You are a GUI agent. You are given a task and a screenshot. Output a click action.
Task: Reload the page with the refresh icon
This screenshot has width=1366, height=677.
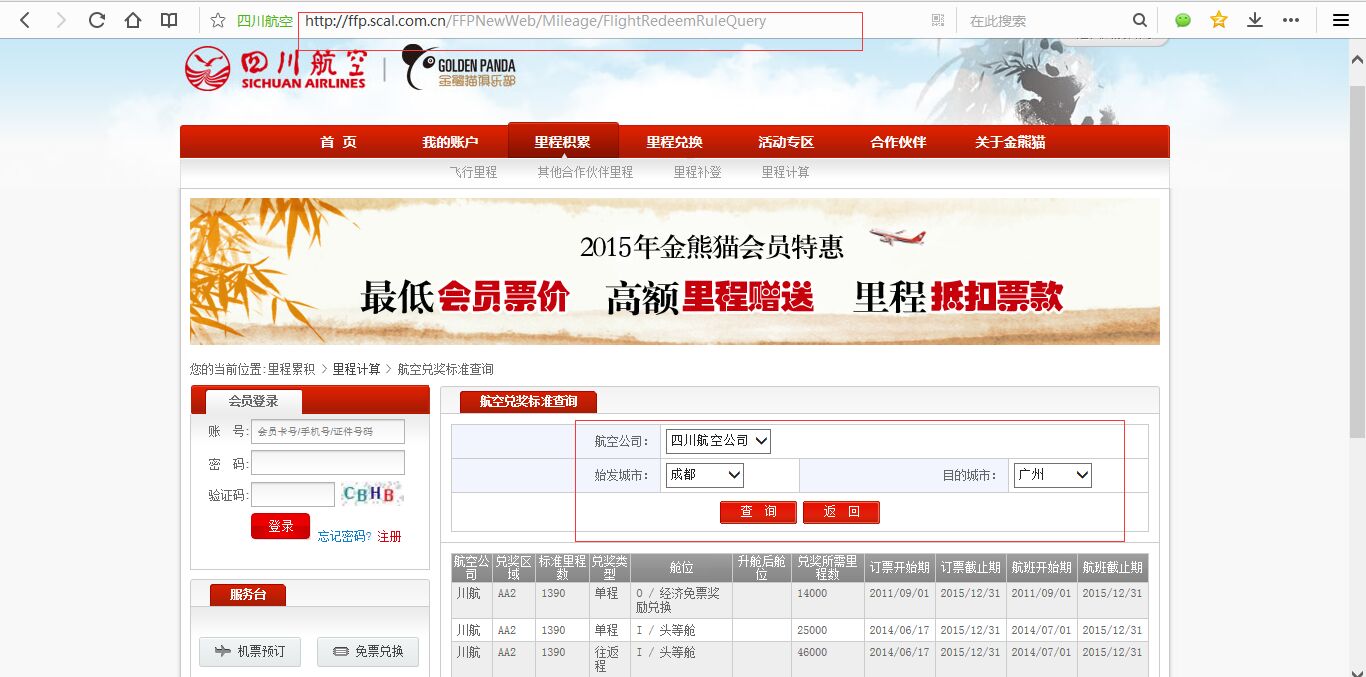[x=97, y=20]
